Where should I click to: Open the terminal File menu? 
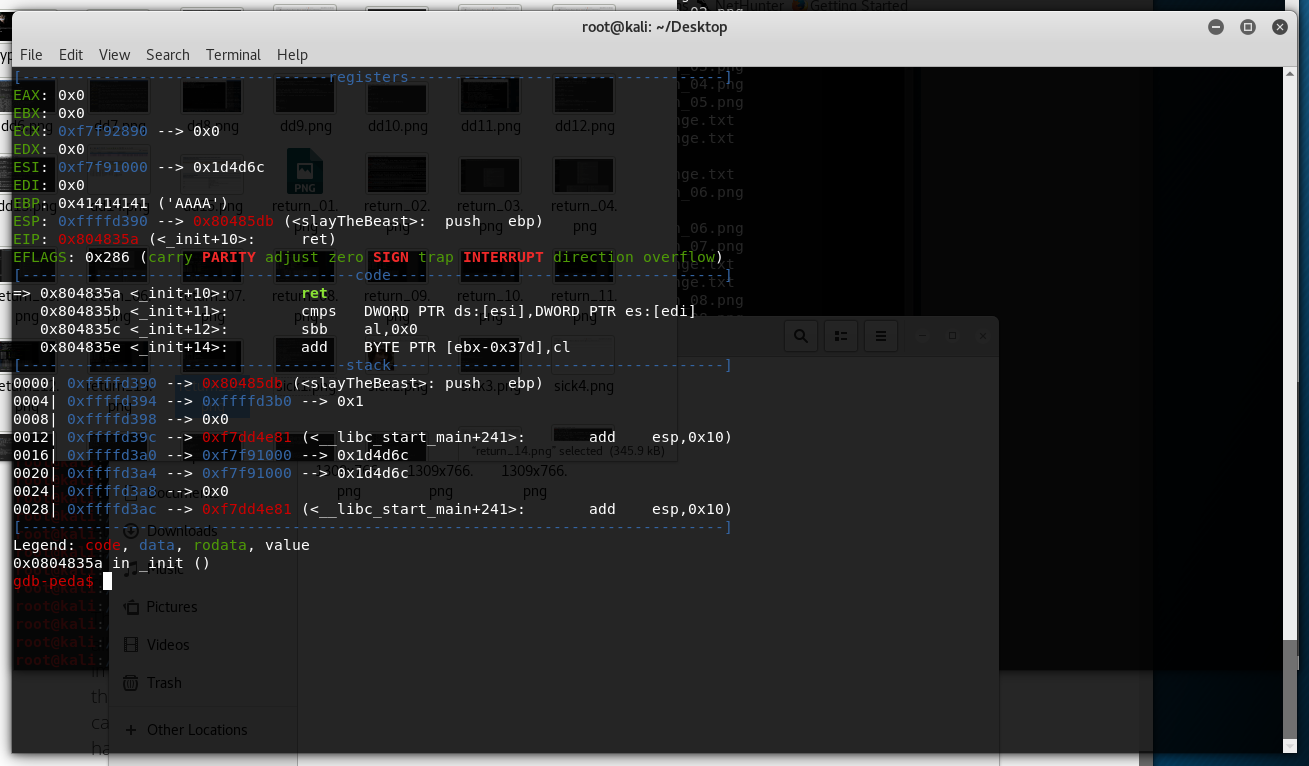coord(31,55)
